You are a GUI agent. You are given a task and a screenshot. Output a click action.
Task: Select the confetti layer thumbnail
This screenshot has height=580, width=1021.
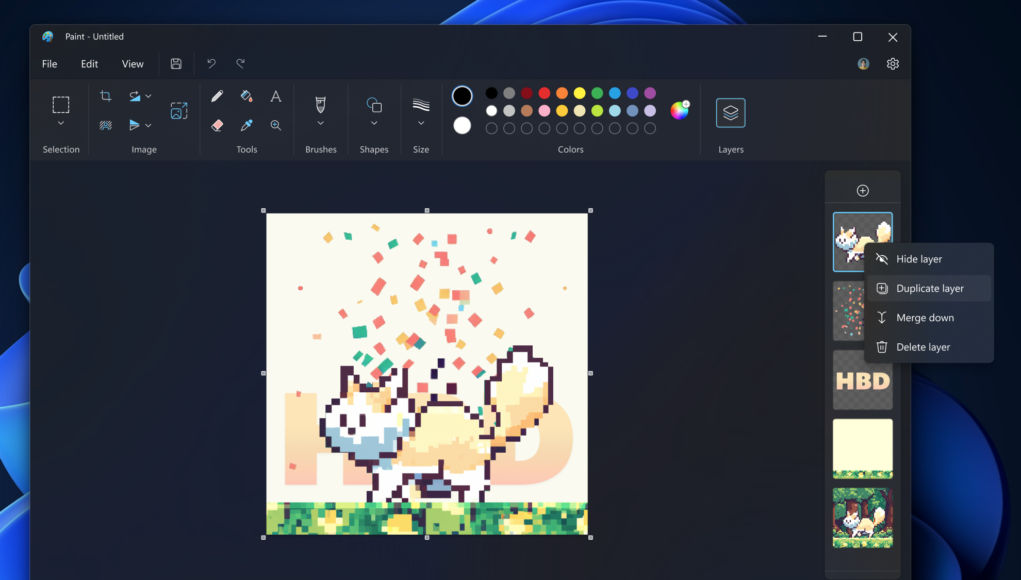coord(848,311)
